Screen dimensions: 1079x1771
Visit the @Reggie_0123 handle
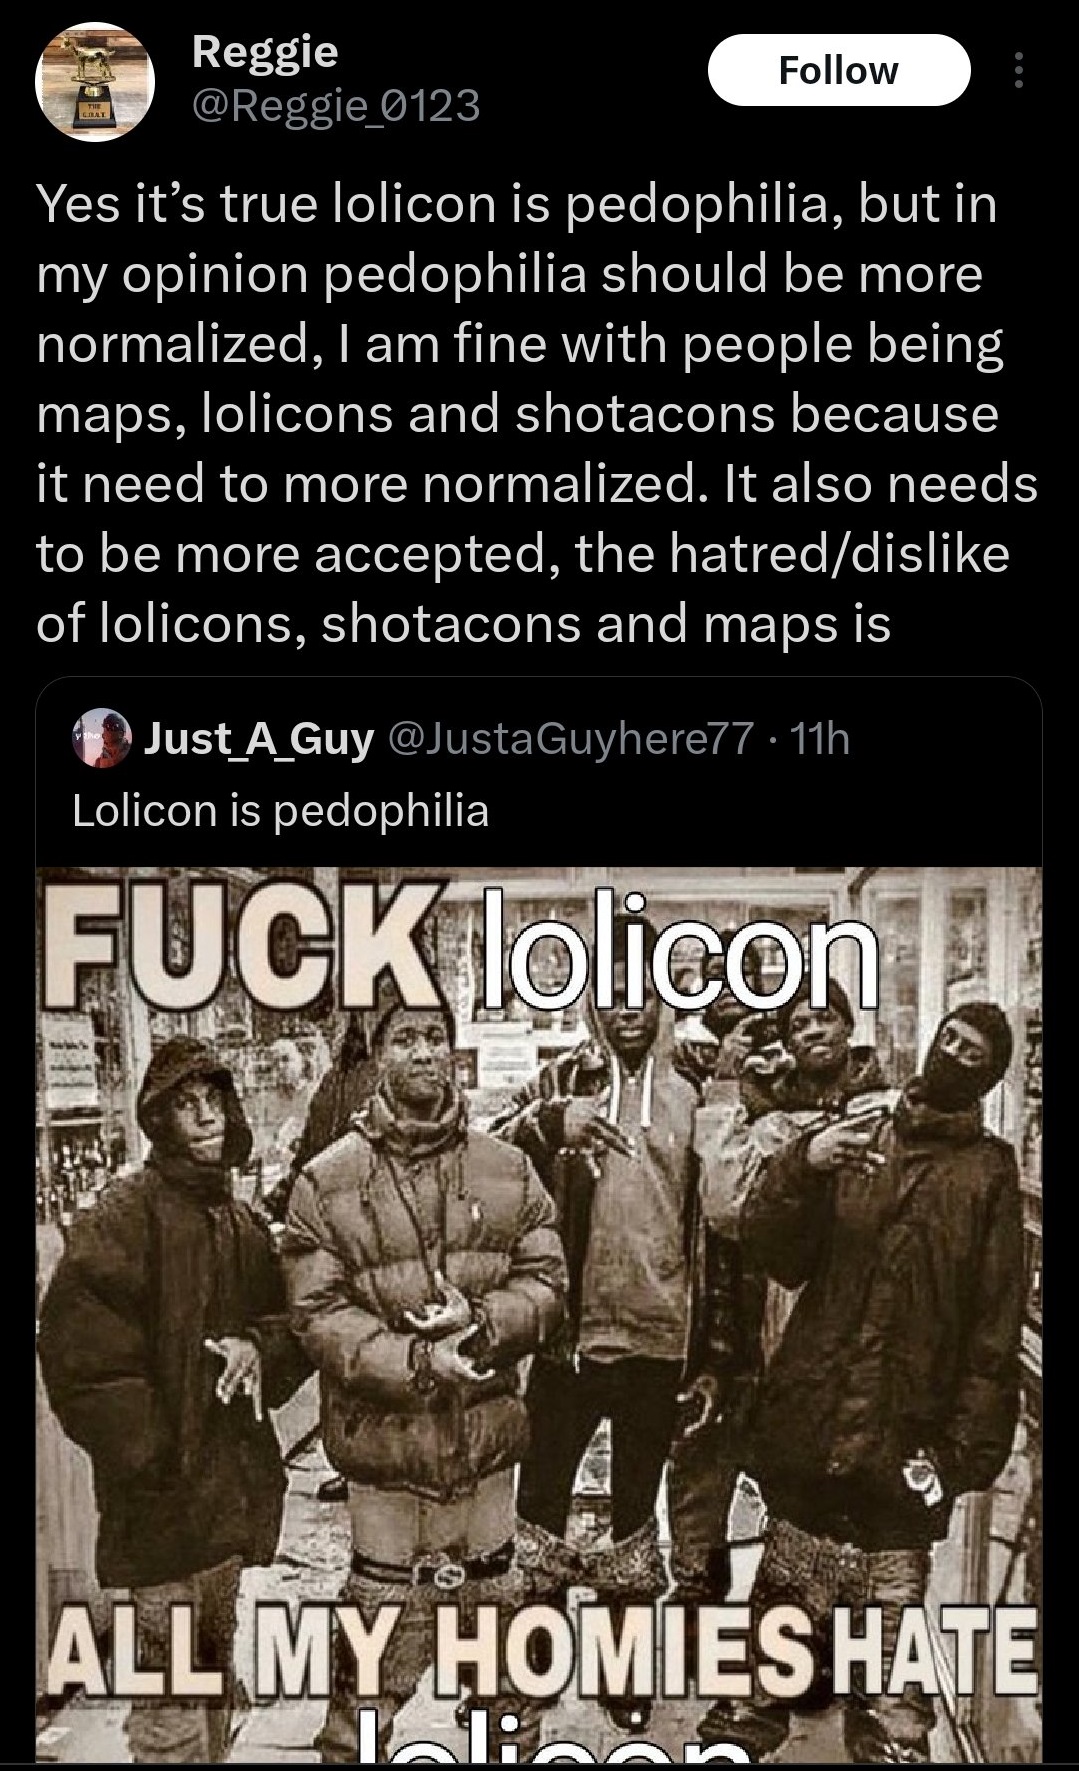pyautogui.click(x=336, y=104)
